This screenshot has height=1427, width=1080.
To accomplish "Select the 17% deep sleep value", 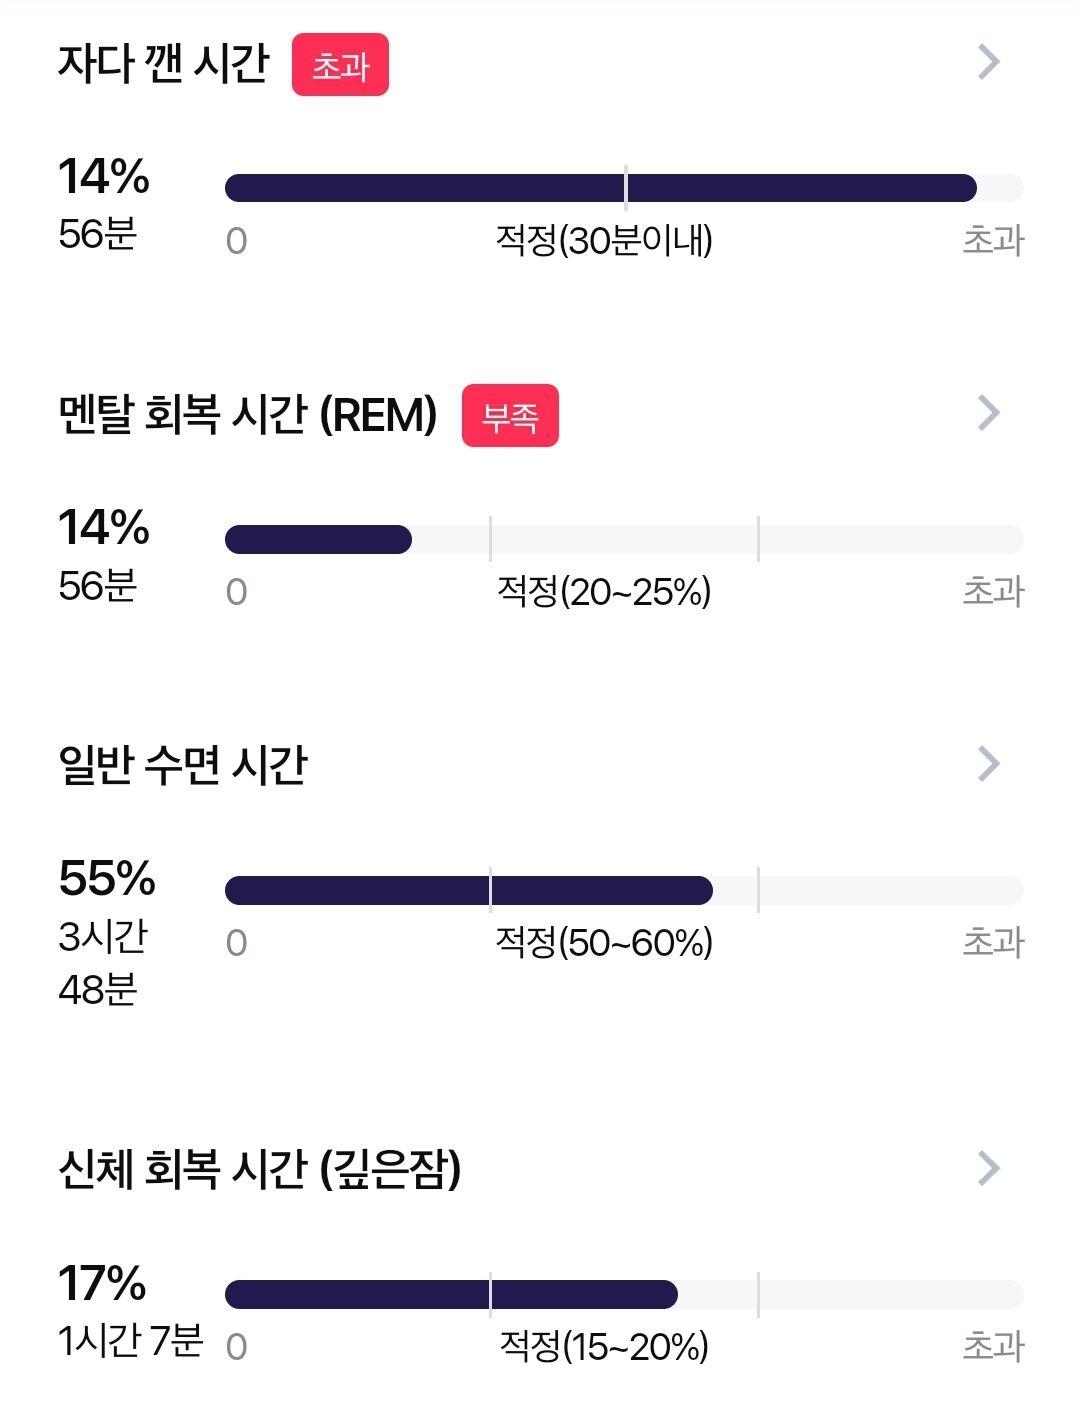I will pos(102,1283).
